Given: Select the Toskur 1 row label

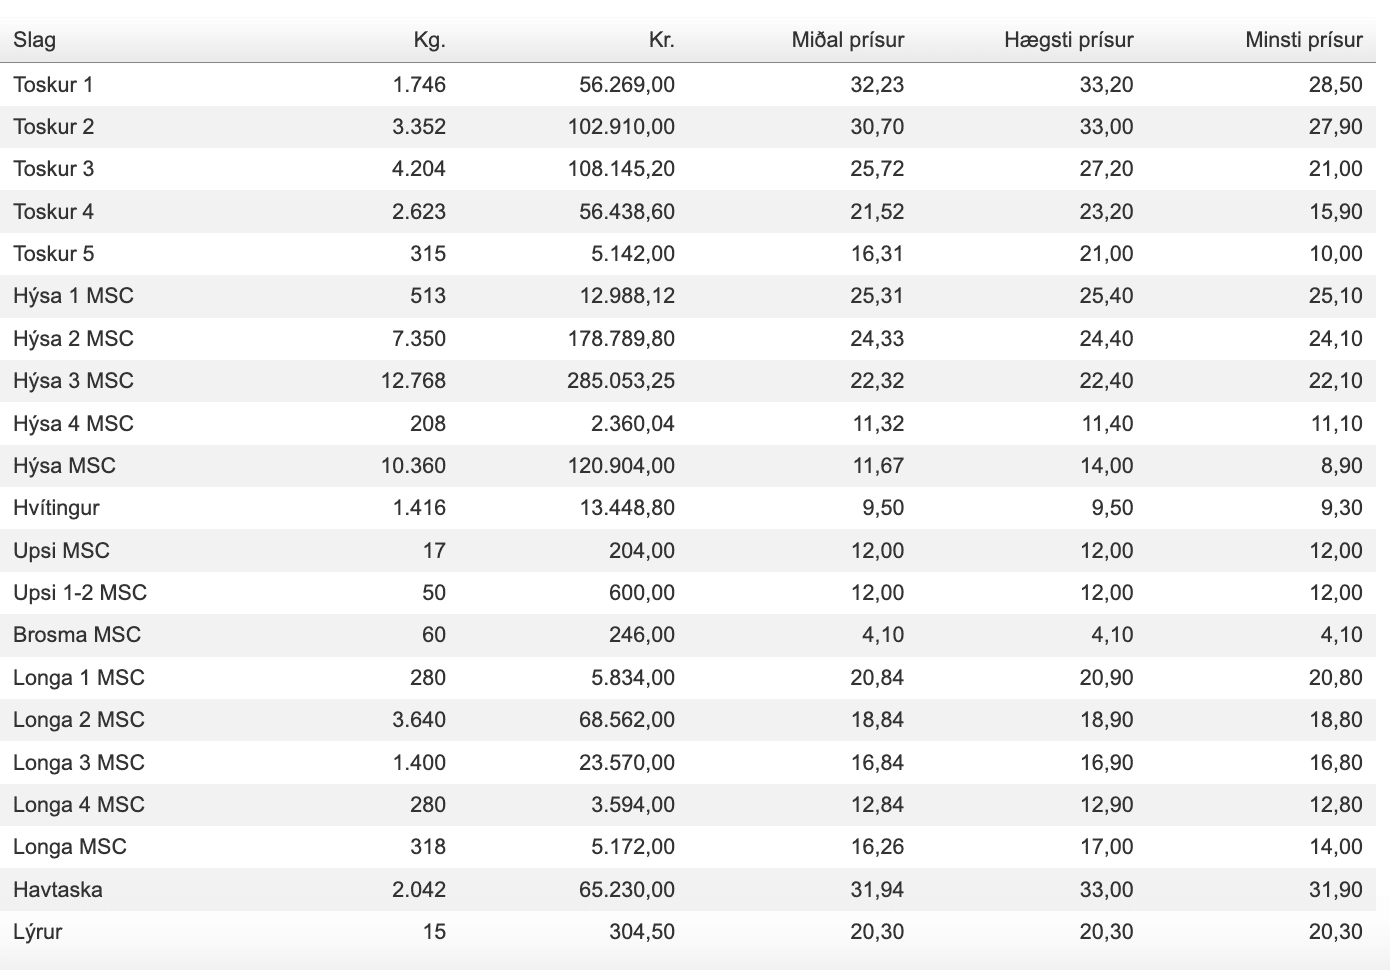Looking at the screenshot, I should (x=53, y=85).
